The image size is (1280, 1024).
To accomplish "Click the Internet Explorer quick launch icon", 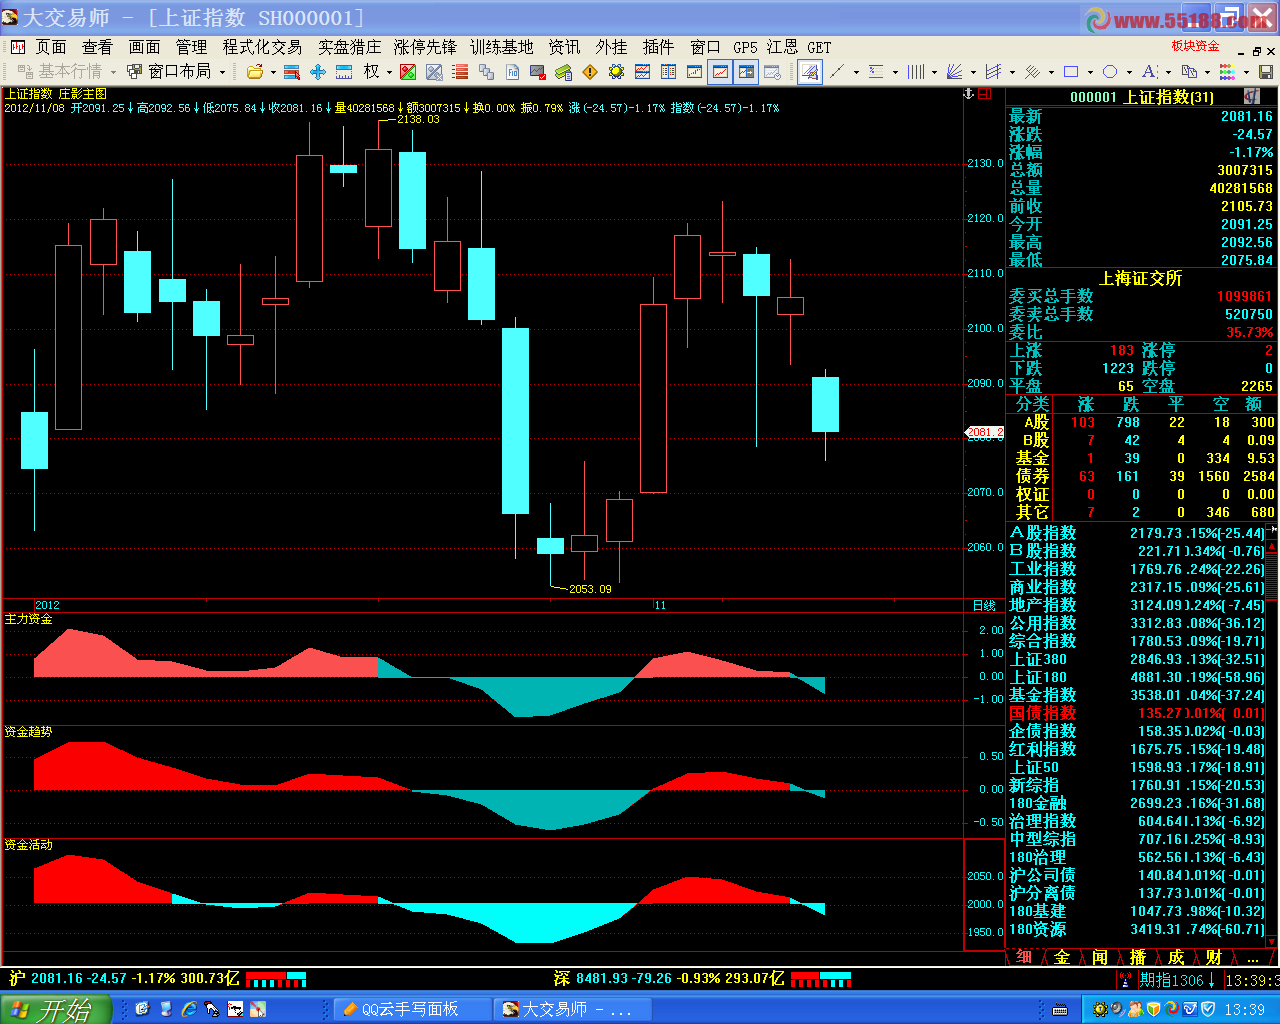I will tap(188, 1009).
